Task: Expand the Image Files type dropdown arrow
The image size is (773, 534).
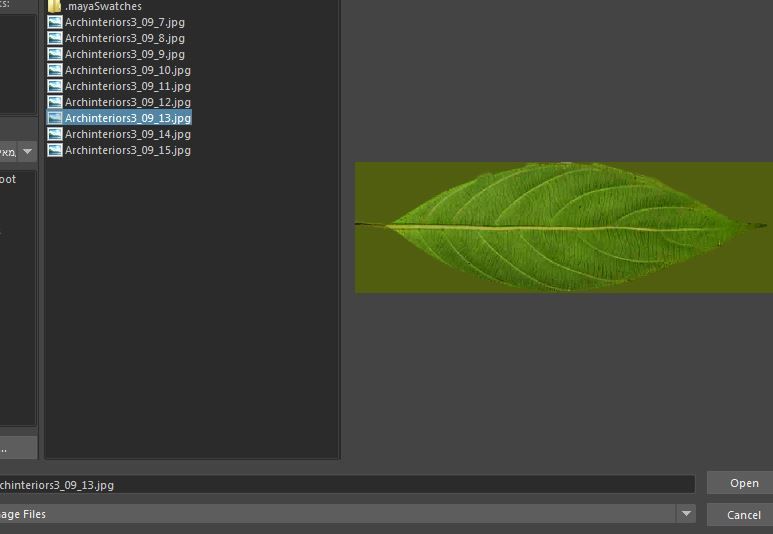Action: 686,514
